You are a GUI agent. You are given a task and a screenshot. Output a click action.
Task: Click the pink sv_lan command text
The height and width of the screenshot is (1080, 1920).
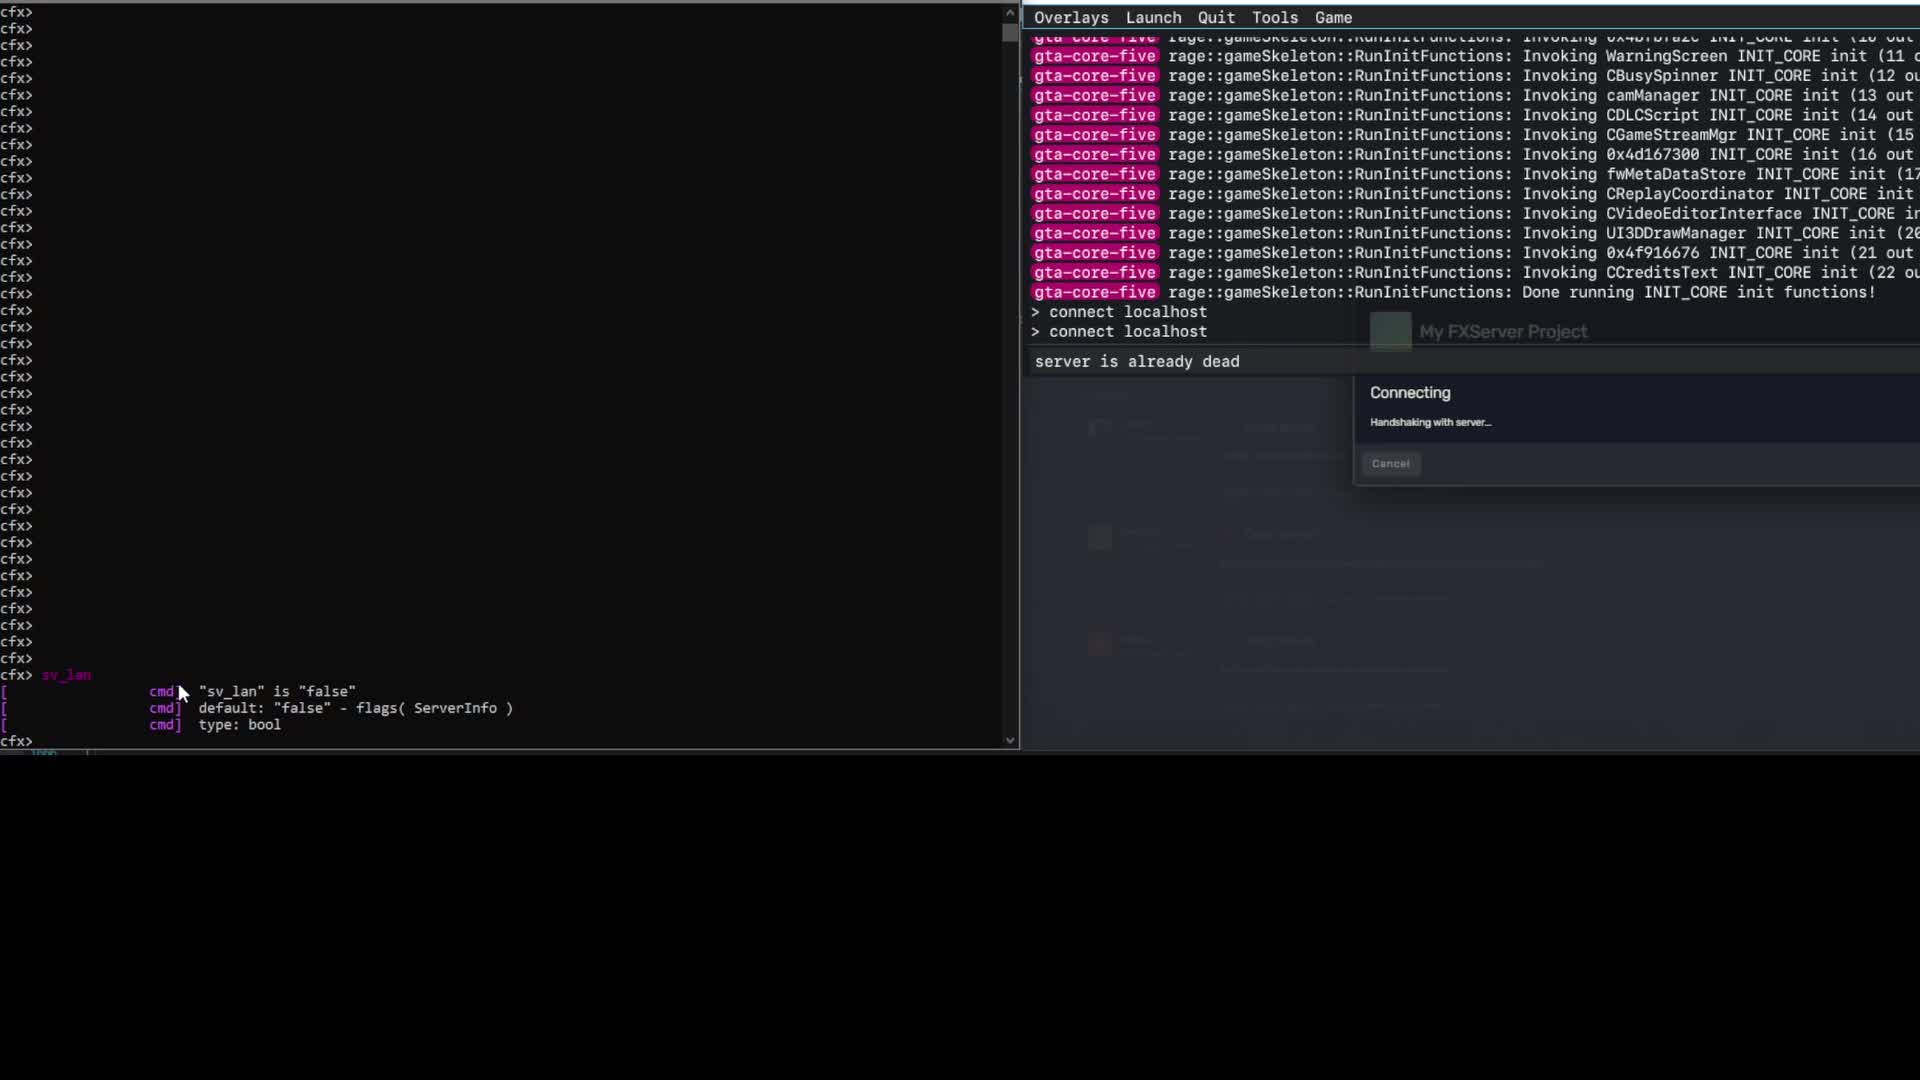pyautogui.click(x=66, y=675)
